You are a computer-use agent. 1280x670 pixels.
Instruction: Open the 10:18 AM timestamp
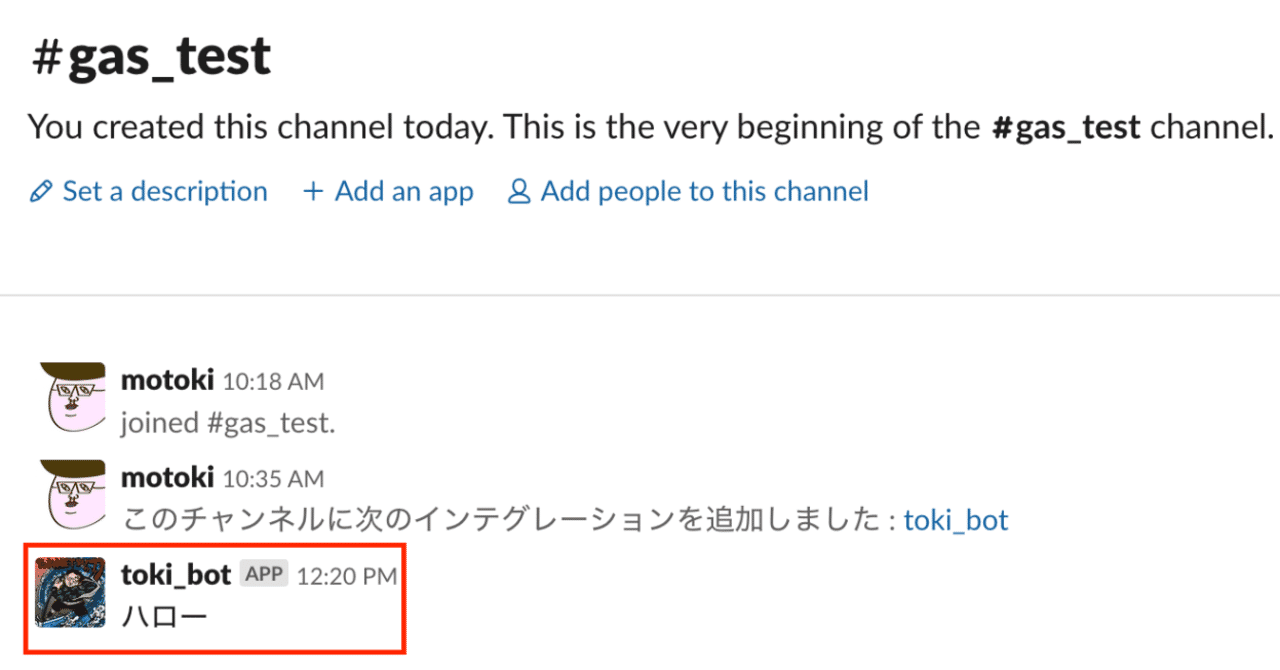click(273, 382)
